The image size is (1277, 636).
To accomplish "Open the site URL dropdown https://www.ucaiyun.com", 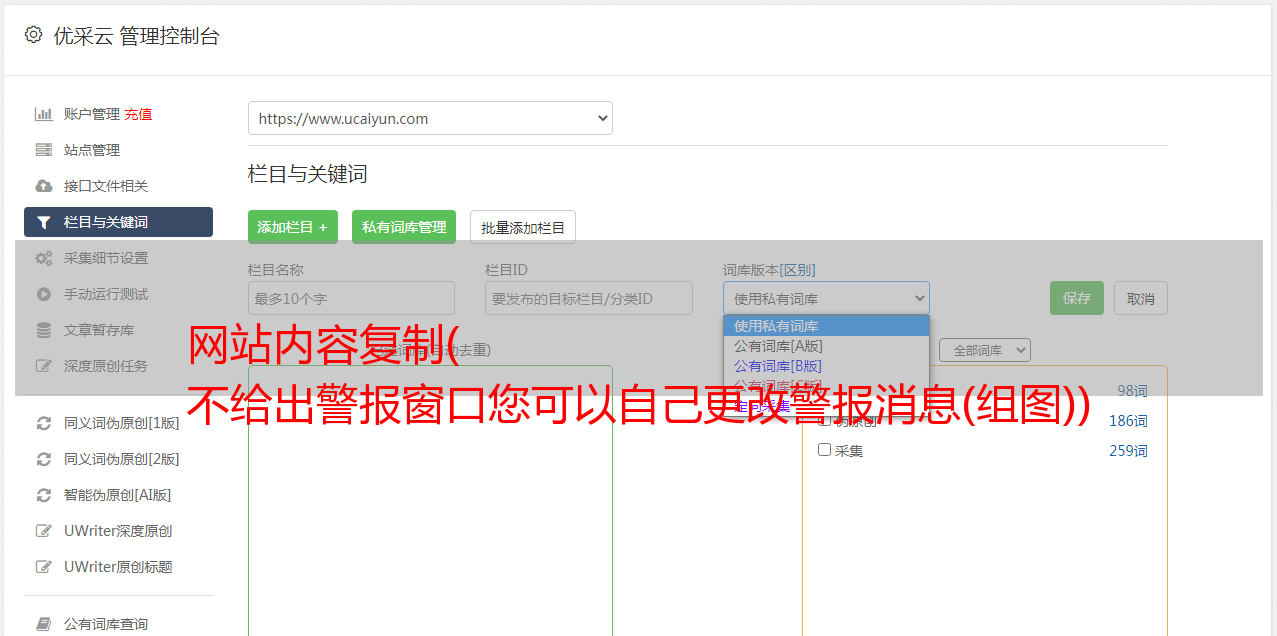I will pos(430,118).
